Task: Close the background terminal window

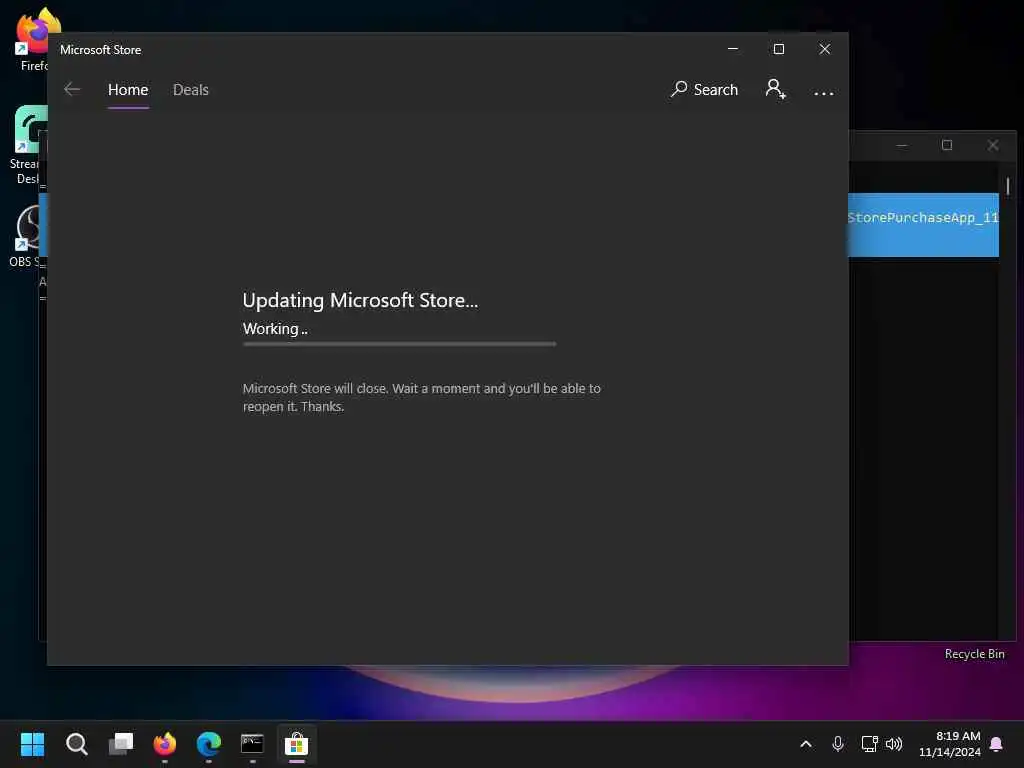Action: (993, 145)
